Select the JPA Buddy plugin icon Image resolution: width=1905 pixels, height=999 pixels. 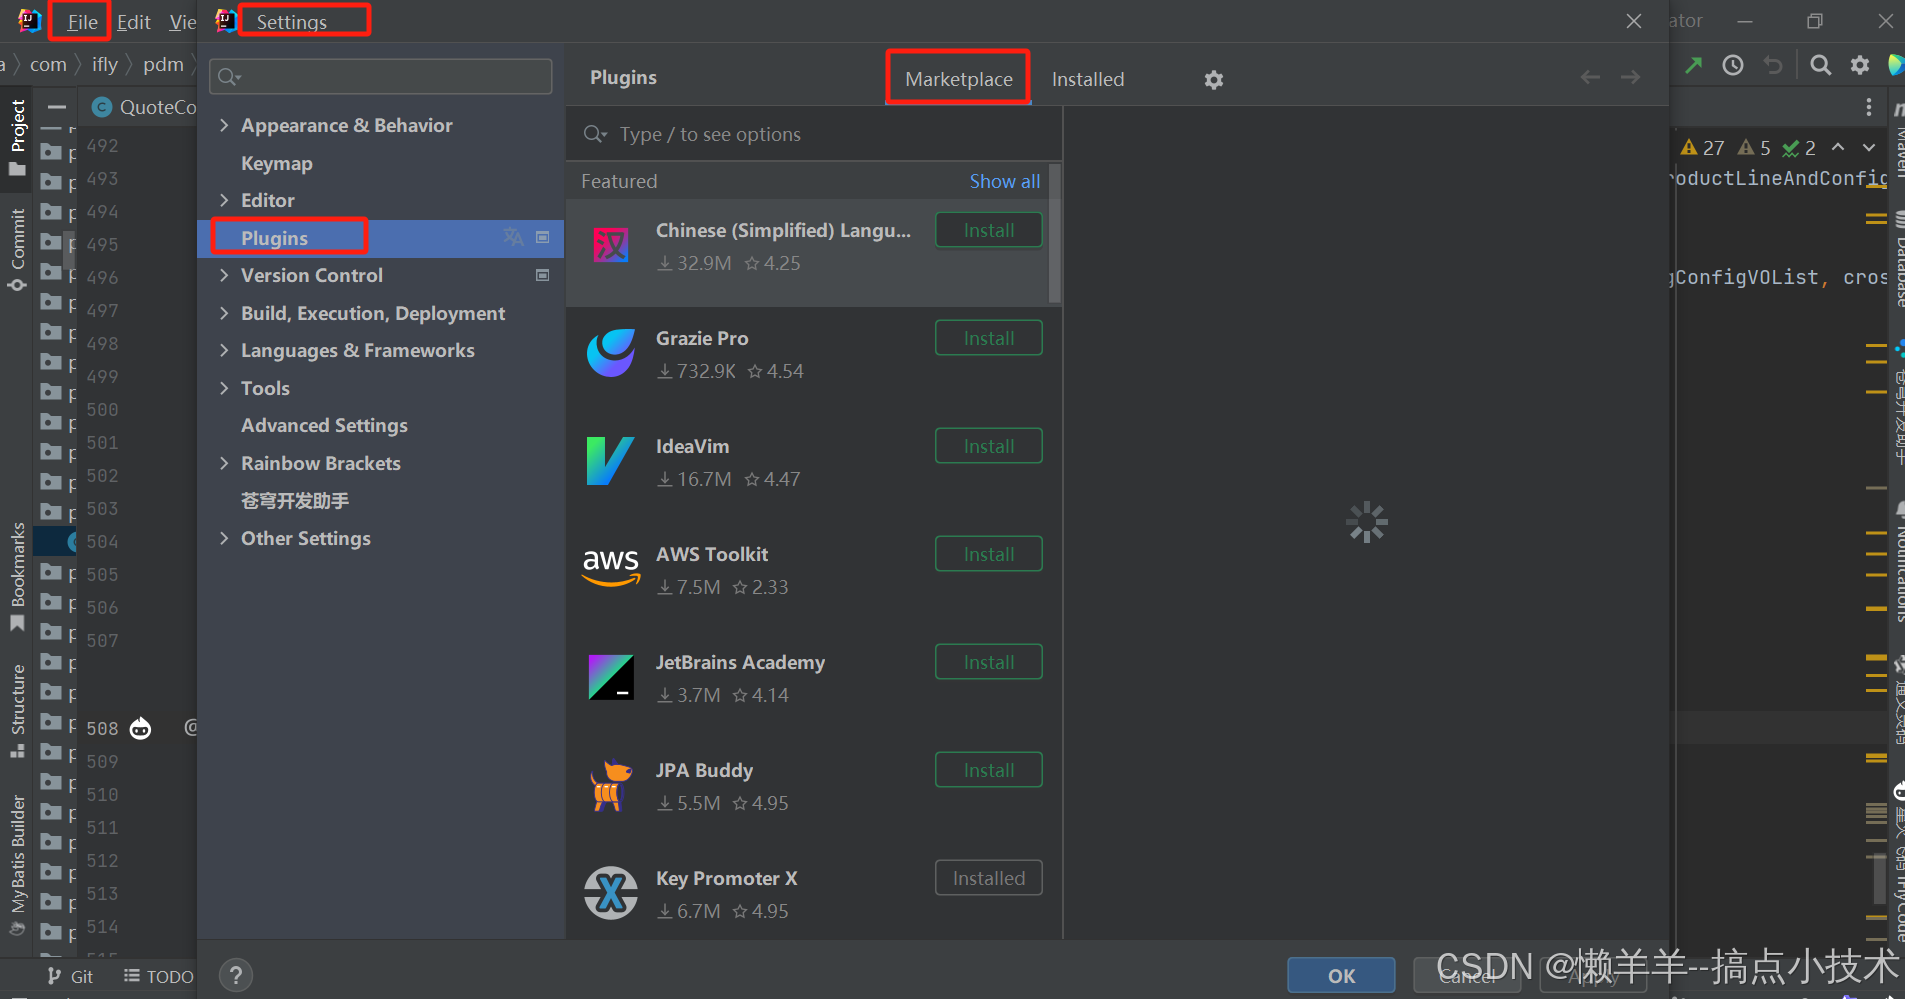point(611,785)
